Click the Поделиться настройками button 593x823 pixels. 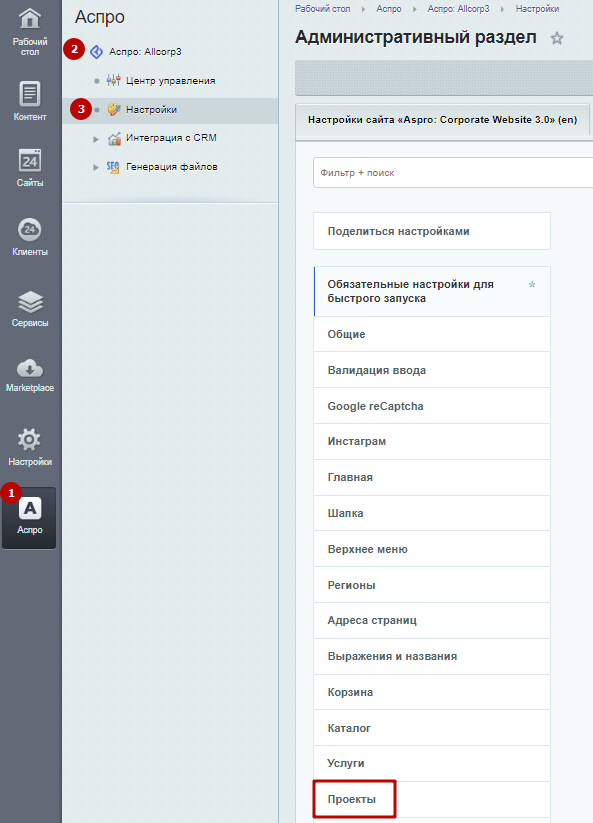click(432, 231)
